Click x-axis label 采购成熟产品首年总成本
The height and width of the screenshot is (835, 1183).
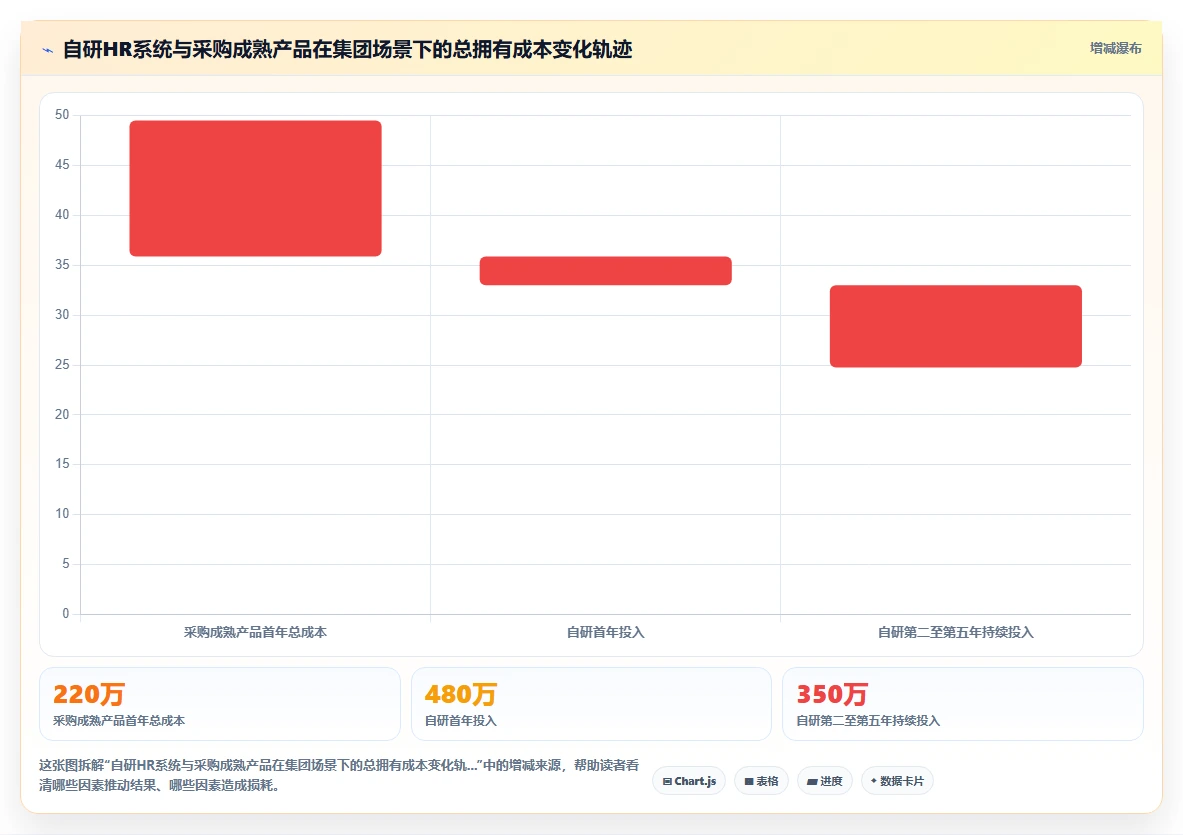pos(256,632)
